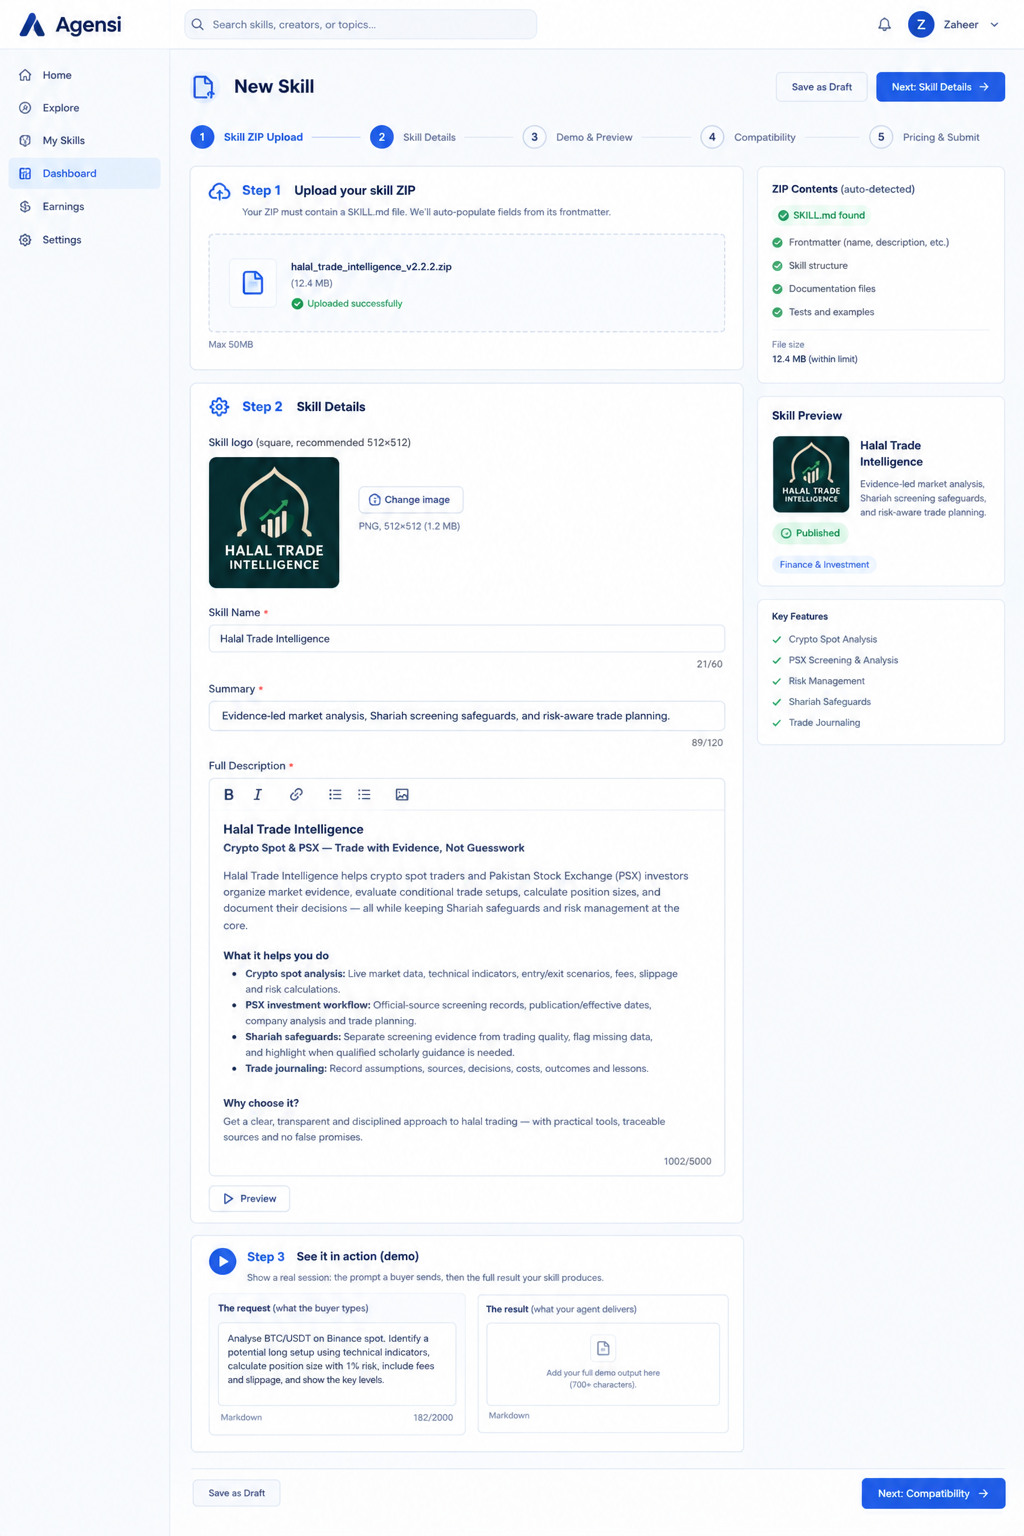Click bottom Save as Draft button
The image size is (1024, 1536).
237,1493
